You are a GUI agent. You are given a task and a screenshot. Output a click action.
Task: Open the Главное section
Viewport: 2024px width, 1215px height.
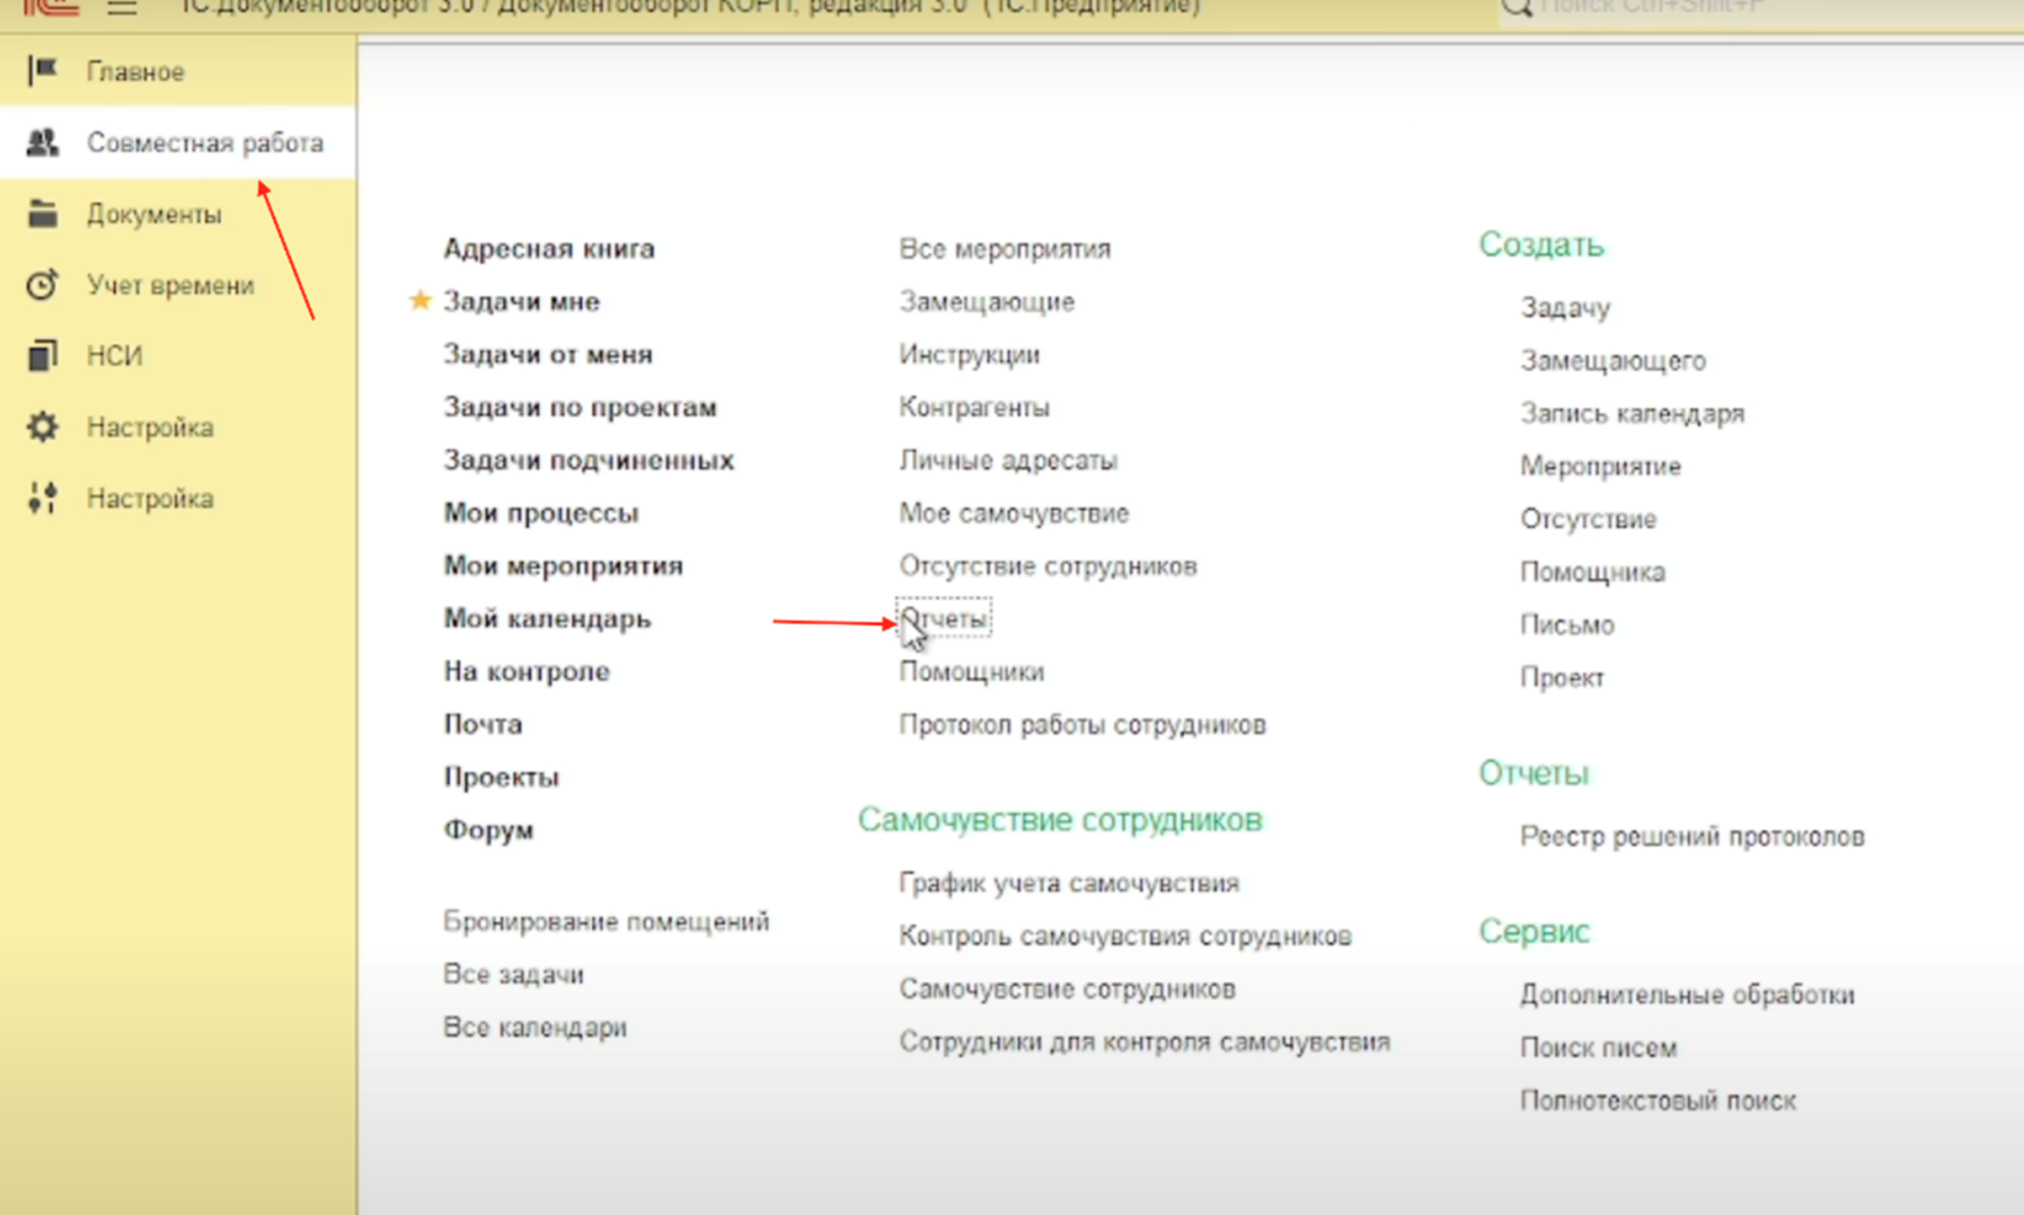(x=136, y=72)
